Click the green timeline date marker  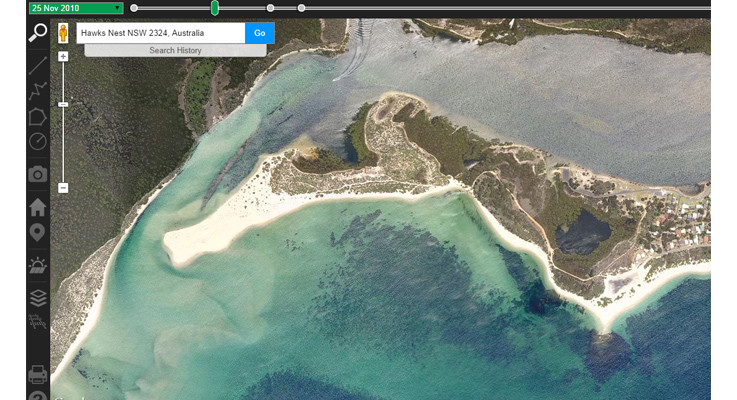(x=214, y=8)
